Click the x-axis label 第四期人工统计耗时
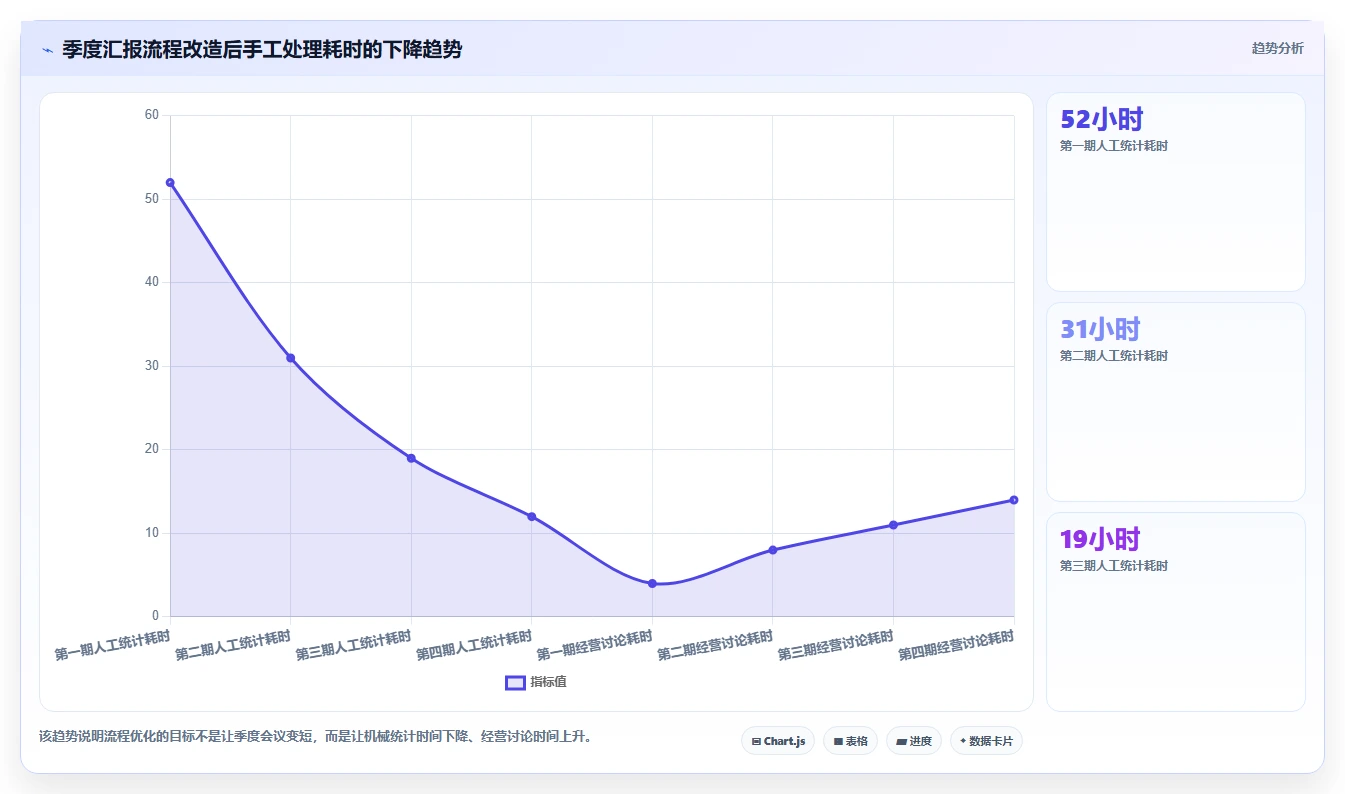The image size is (1345, 794). click(x=474, y=646)
